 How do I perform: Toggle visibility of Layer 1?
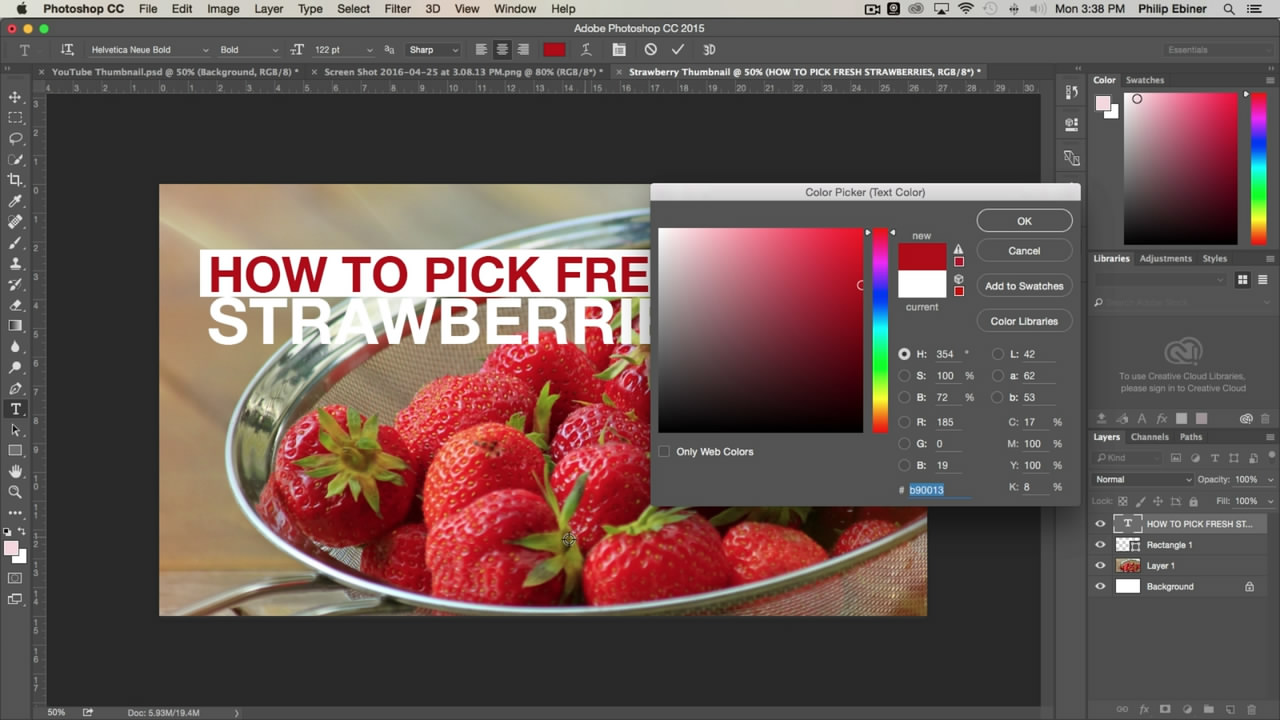(1100, 565)
